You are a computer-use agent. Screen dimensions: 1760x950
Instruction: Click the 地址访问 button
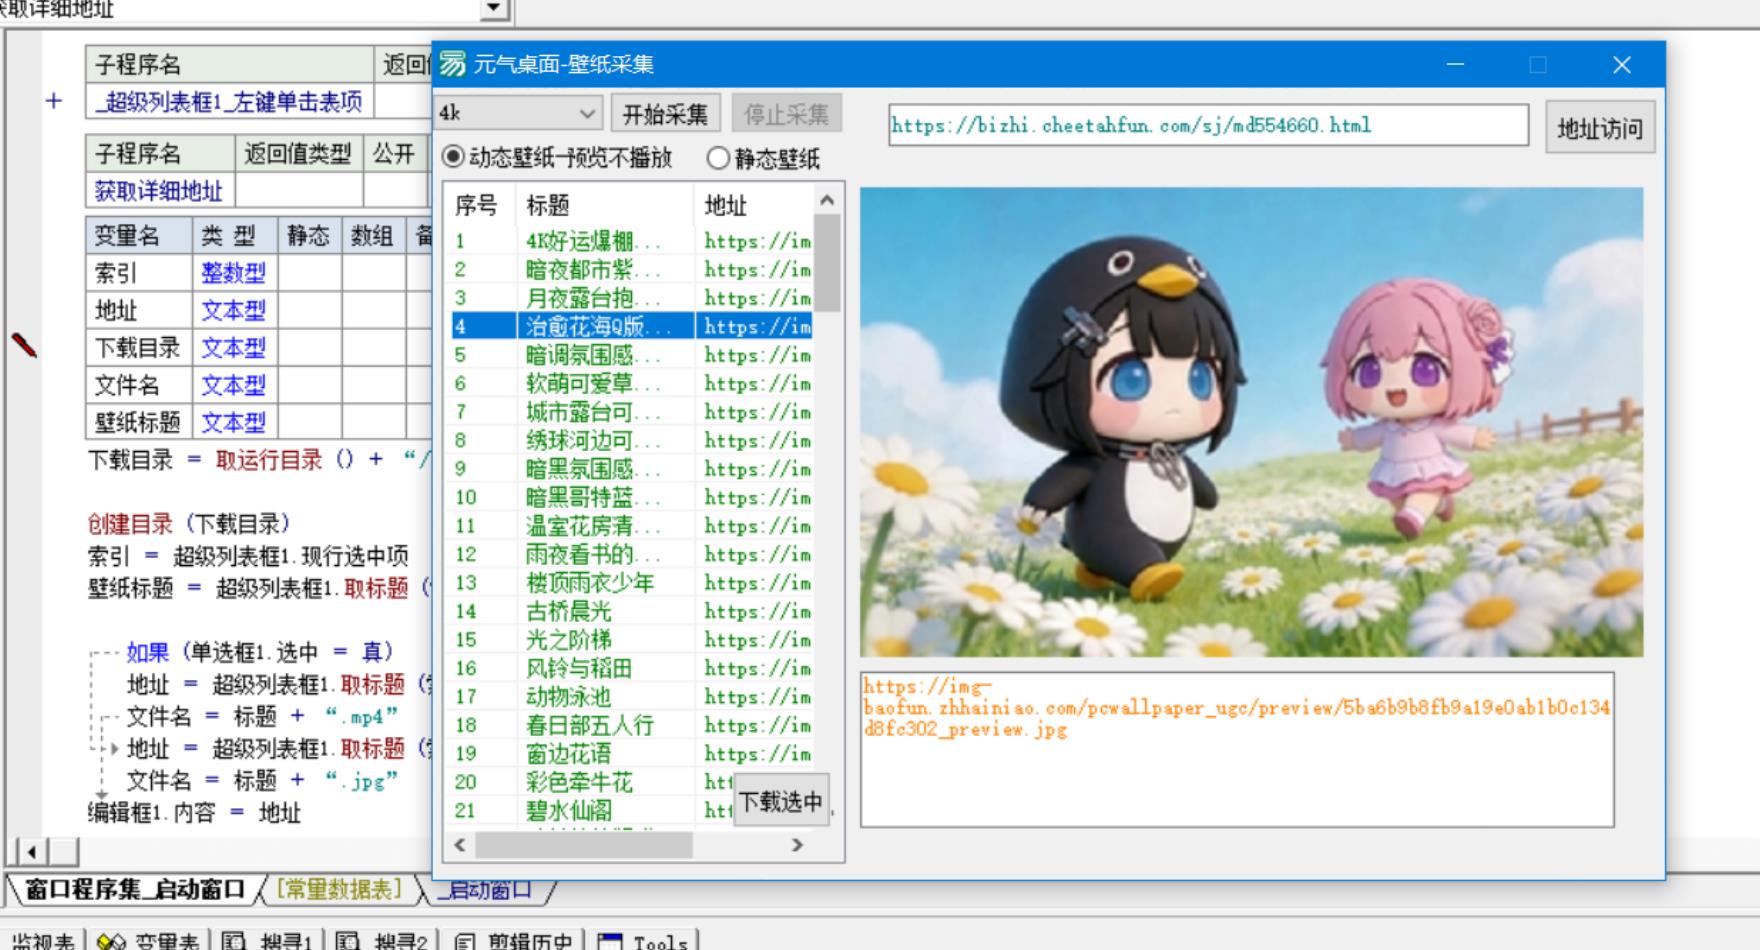(x=1600, y=128)
